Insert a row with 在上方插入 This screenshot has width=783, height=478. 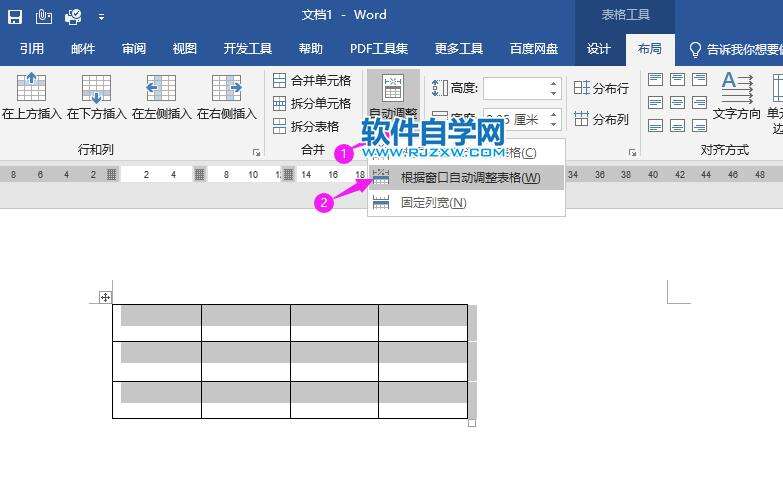31,96
